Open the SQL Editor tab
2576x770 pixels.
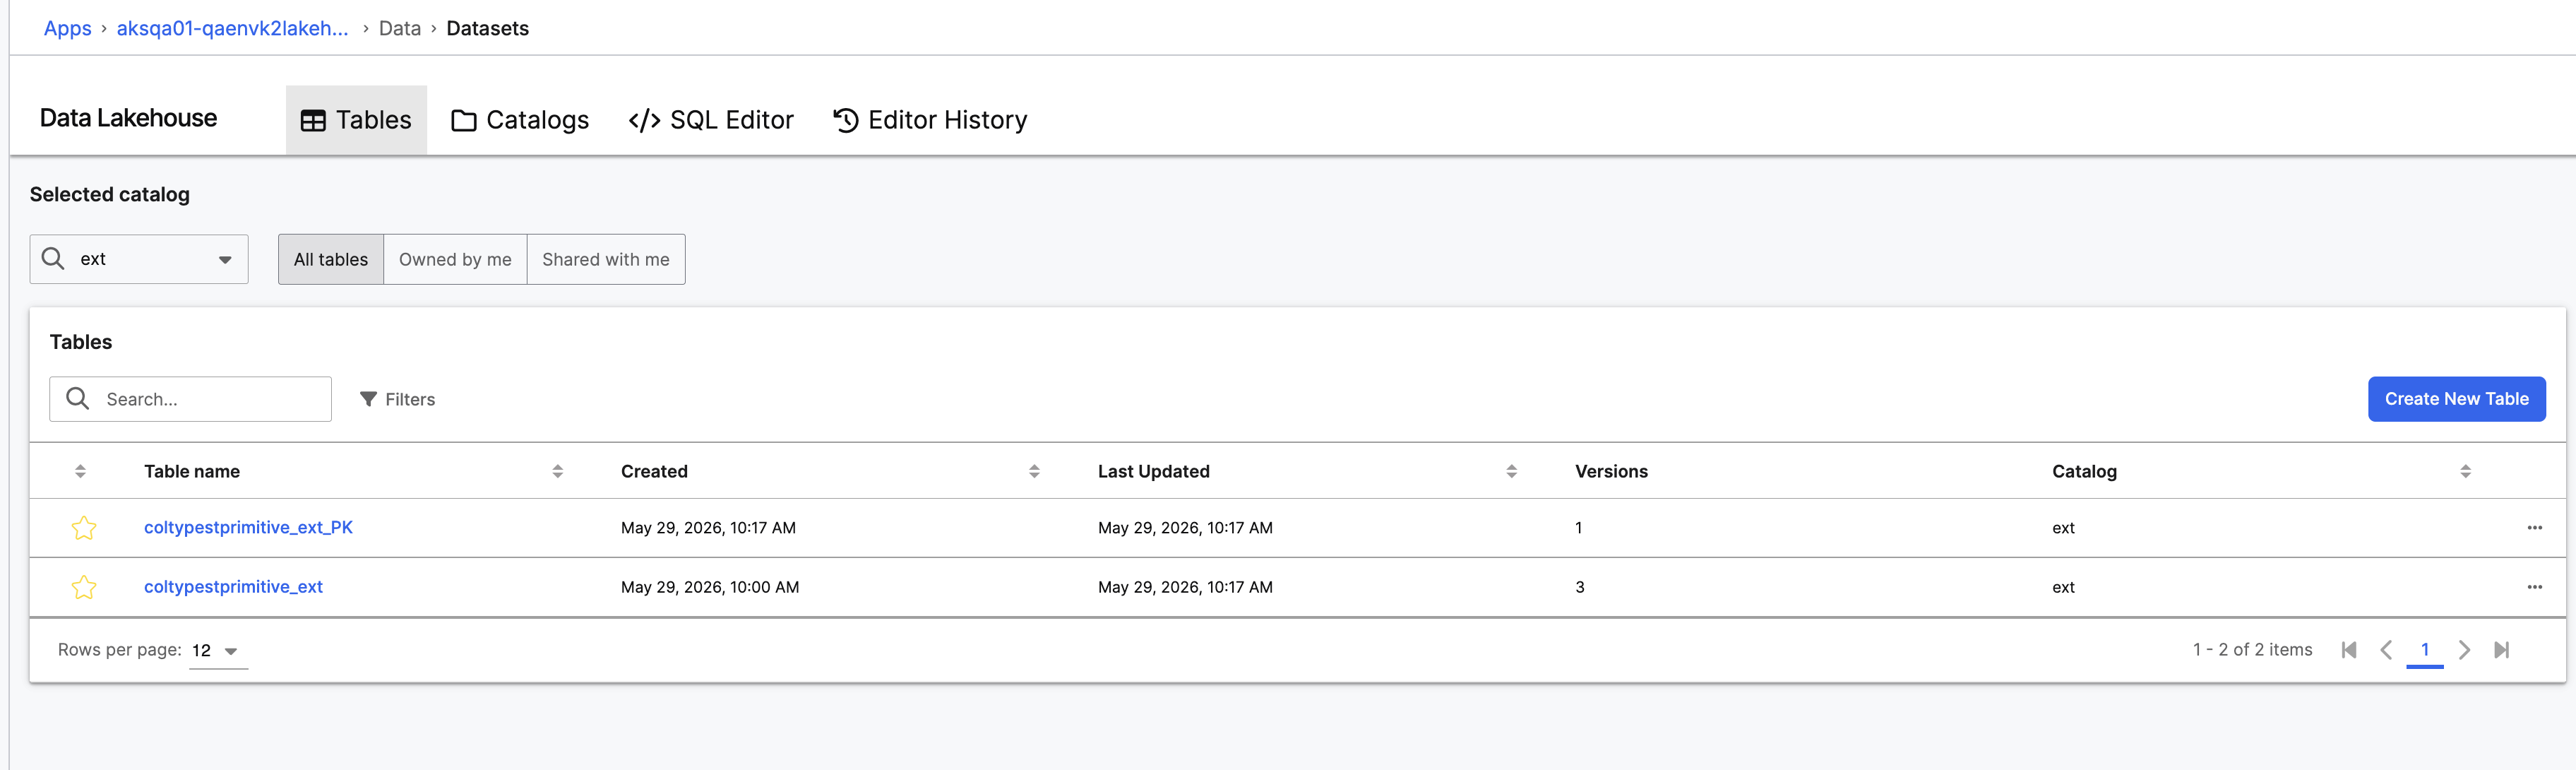tap(711, 120)
